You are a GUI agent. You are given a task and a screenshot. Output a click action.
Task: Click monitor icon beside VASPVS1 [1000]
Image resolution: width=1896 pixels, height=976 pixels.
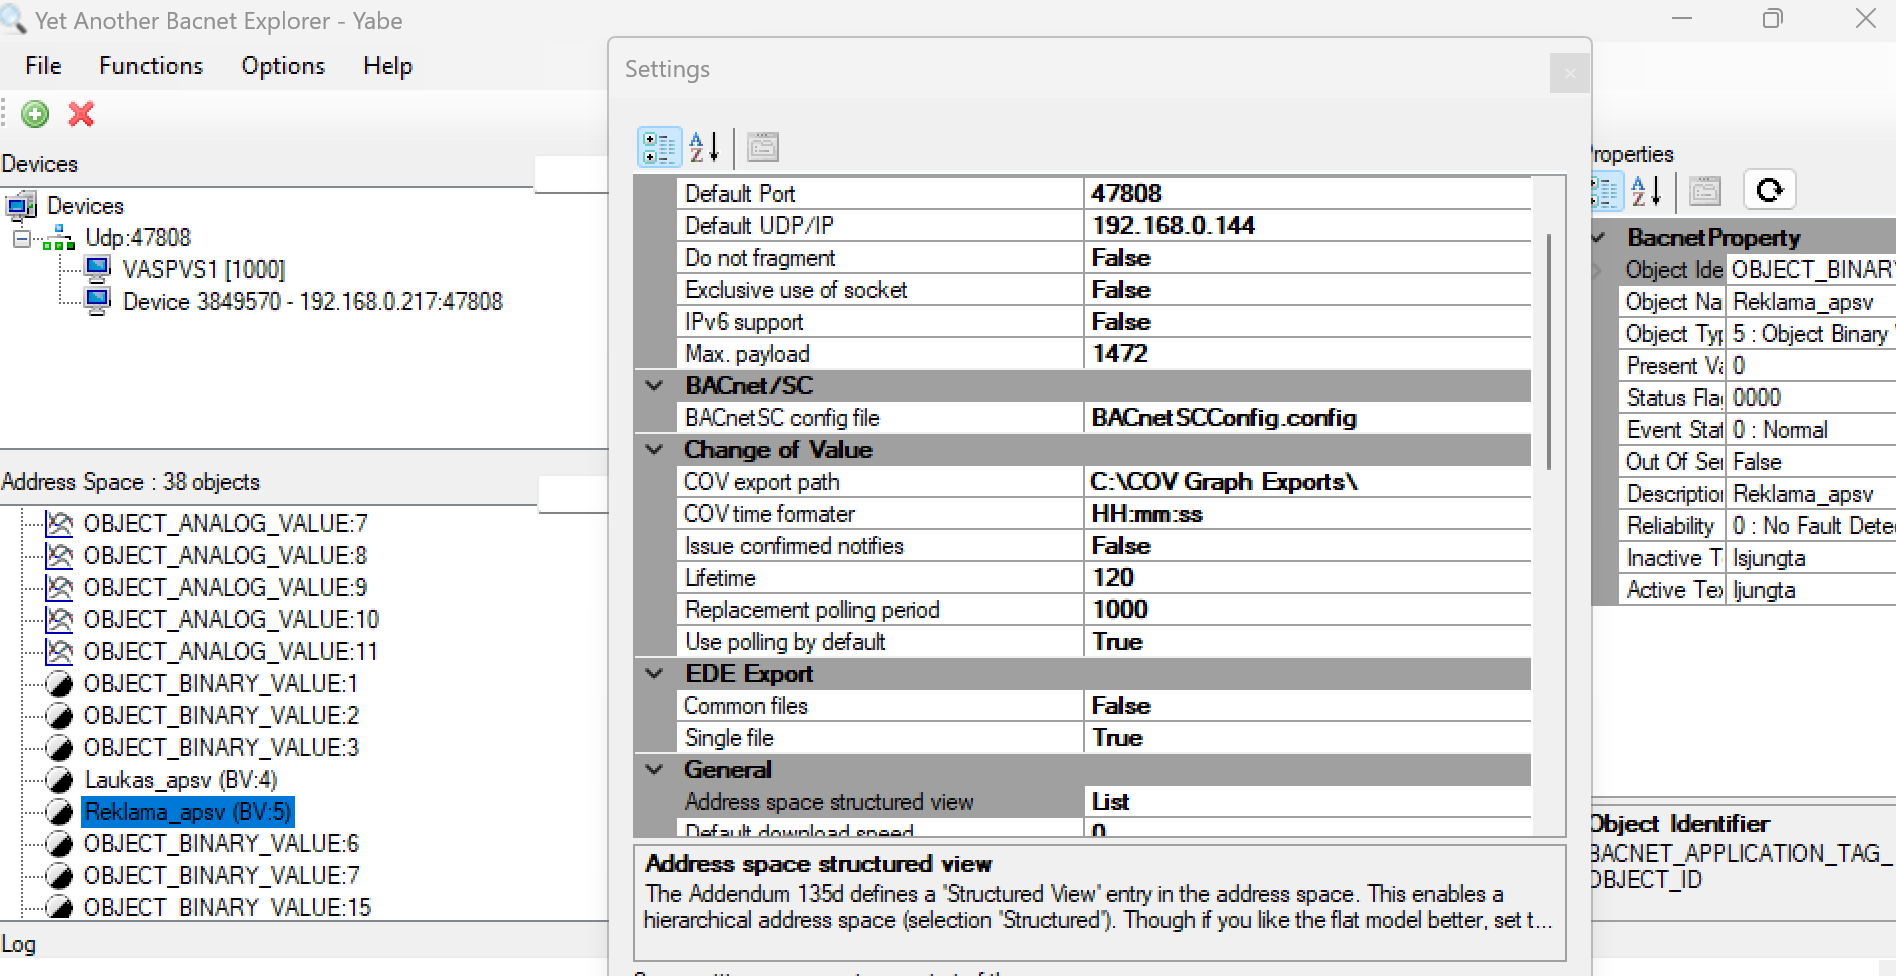point(97,269)
